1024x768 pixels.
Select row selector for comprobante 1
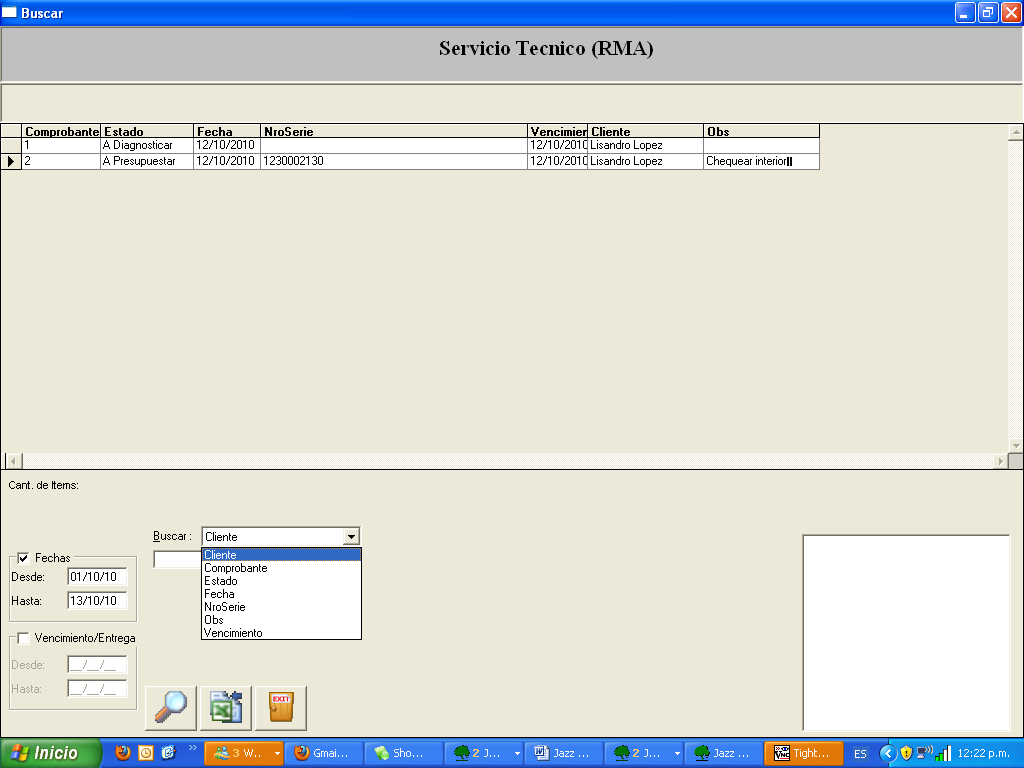11,145
